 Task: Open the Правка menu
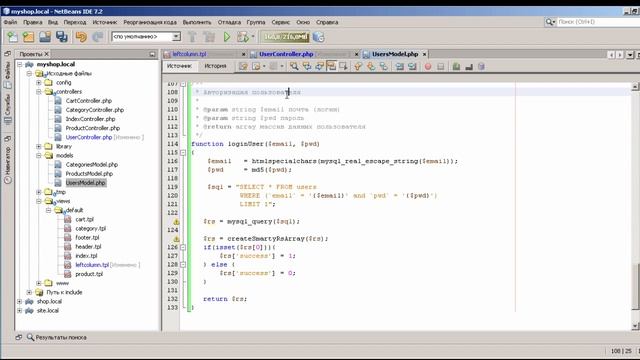pos(33,22)
